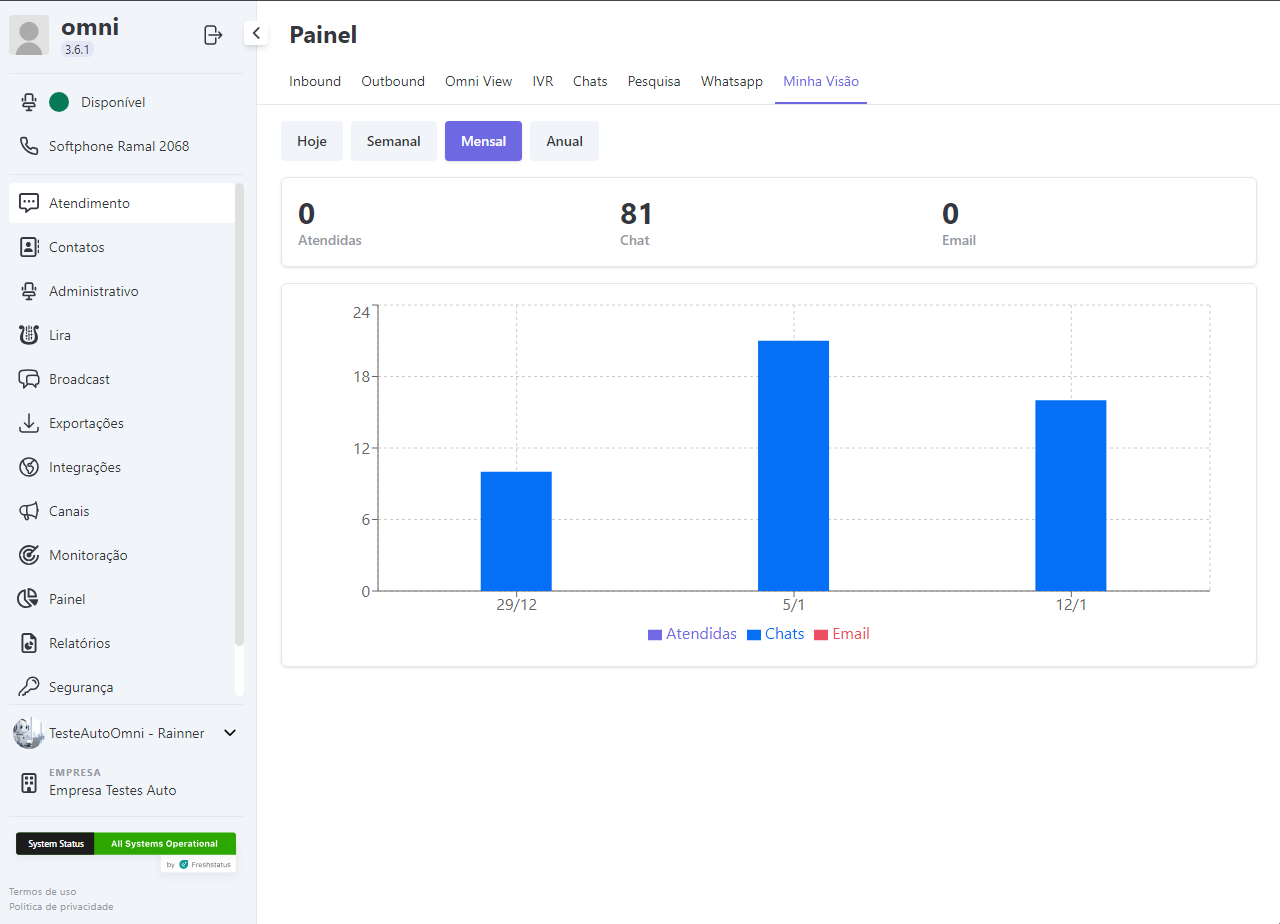1280x924 pixels.
Task: Click the Broadcast chat bubbles icon
Action: [x=29, y=379]
